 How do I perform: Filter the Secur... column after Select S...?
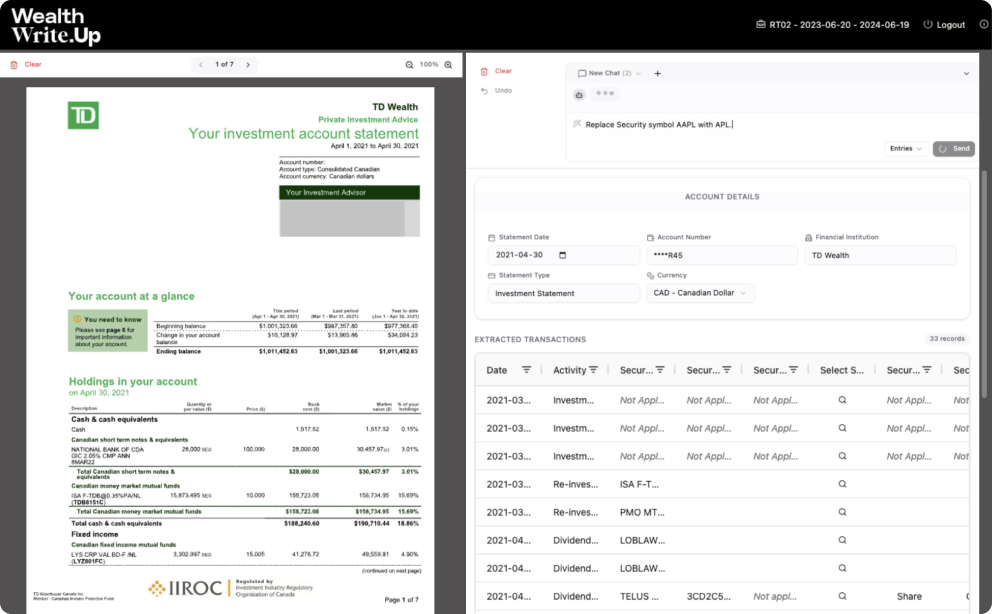click(x=927, y=370)
